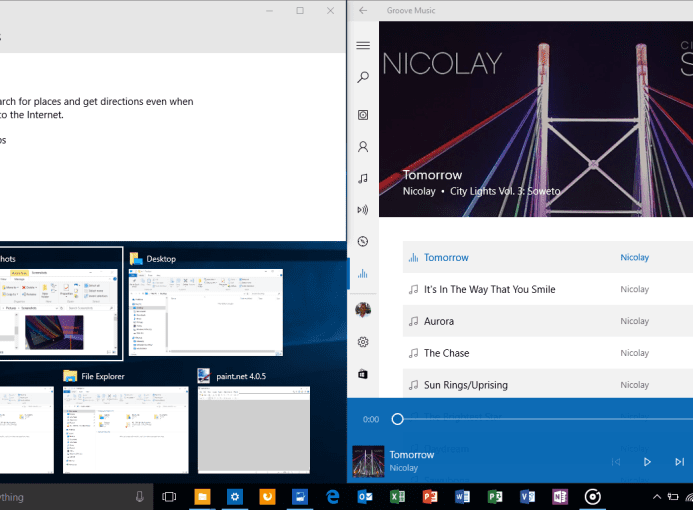The image size is (693, 510).
Task: Click artist Nicolay in the Aurora row
Action: coord(634,321)
